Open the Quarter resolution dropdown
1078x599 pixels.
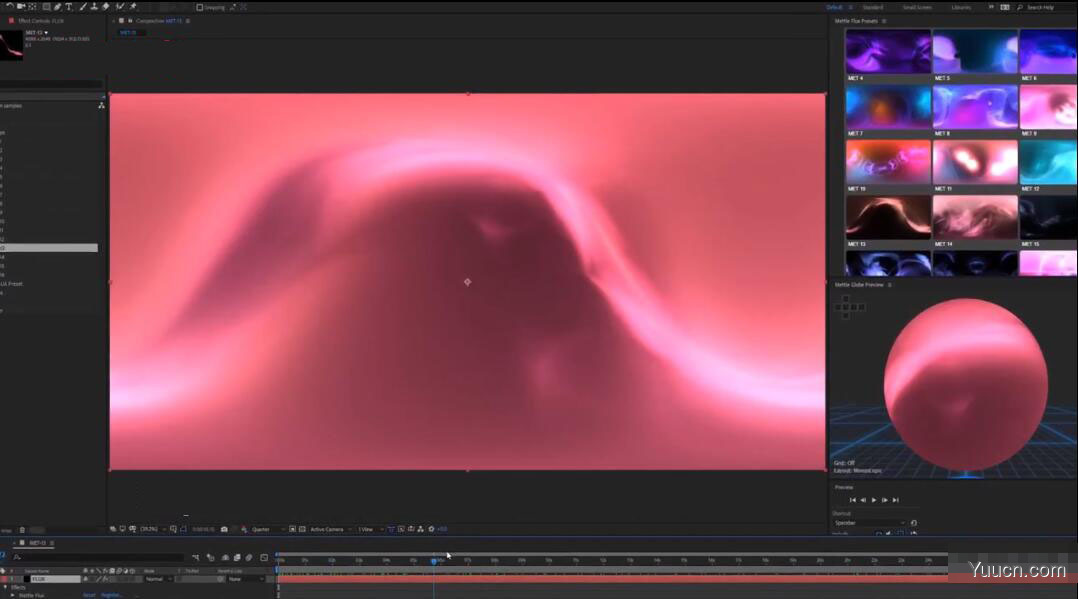pos(267,530)
